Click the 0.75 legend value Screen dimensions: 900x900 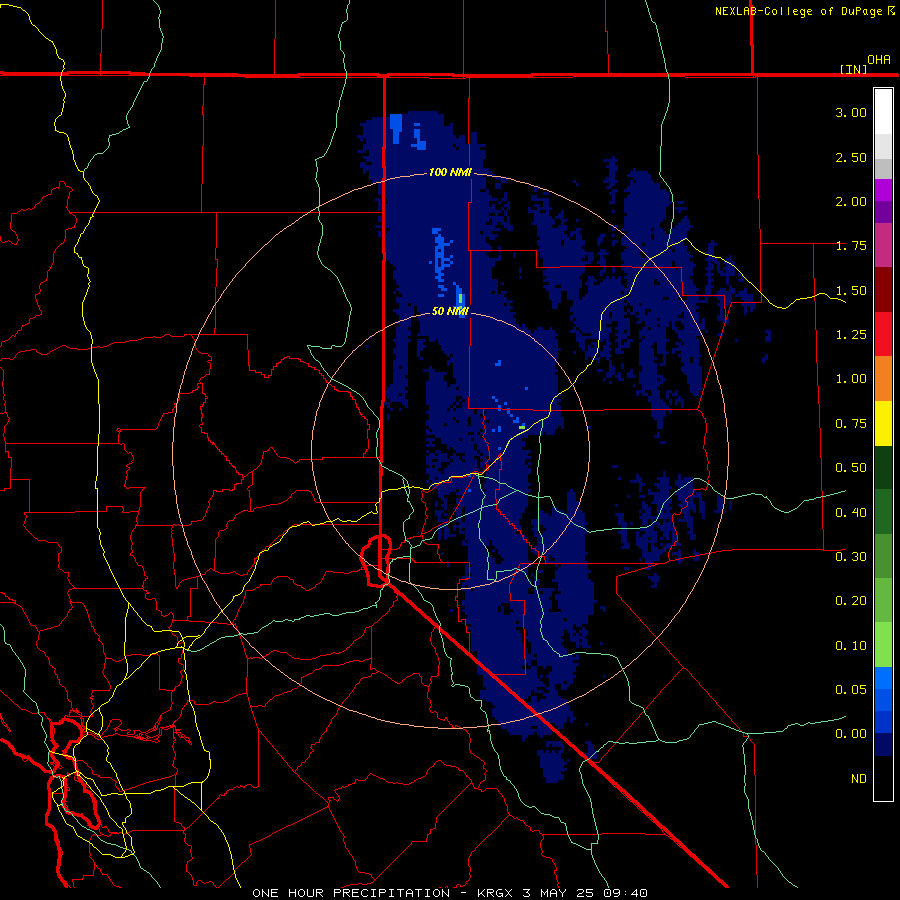[851, 424]
